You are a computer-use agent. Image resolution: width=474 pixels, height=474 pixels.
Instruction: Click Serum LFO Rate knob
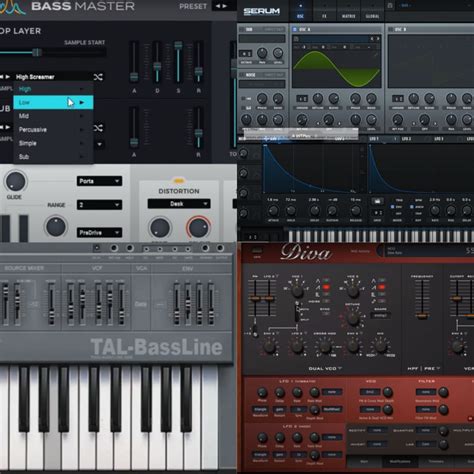click(435, 210)
